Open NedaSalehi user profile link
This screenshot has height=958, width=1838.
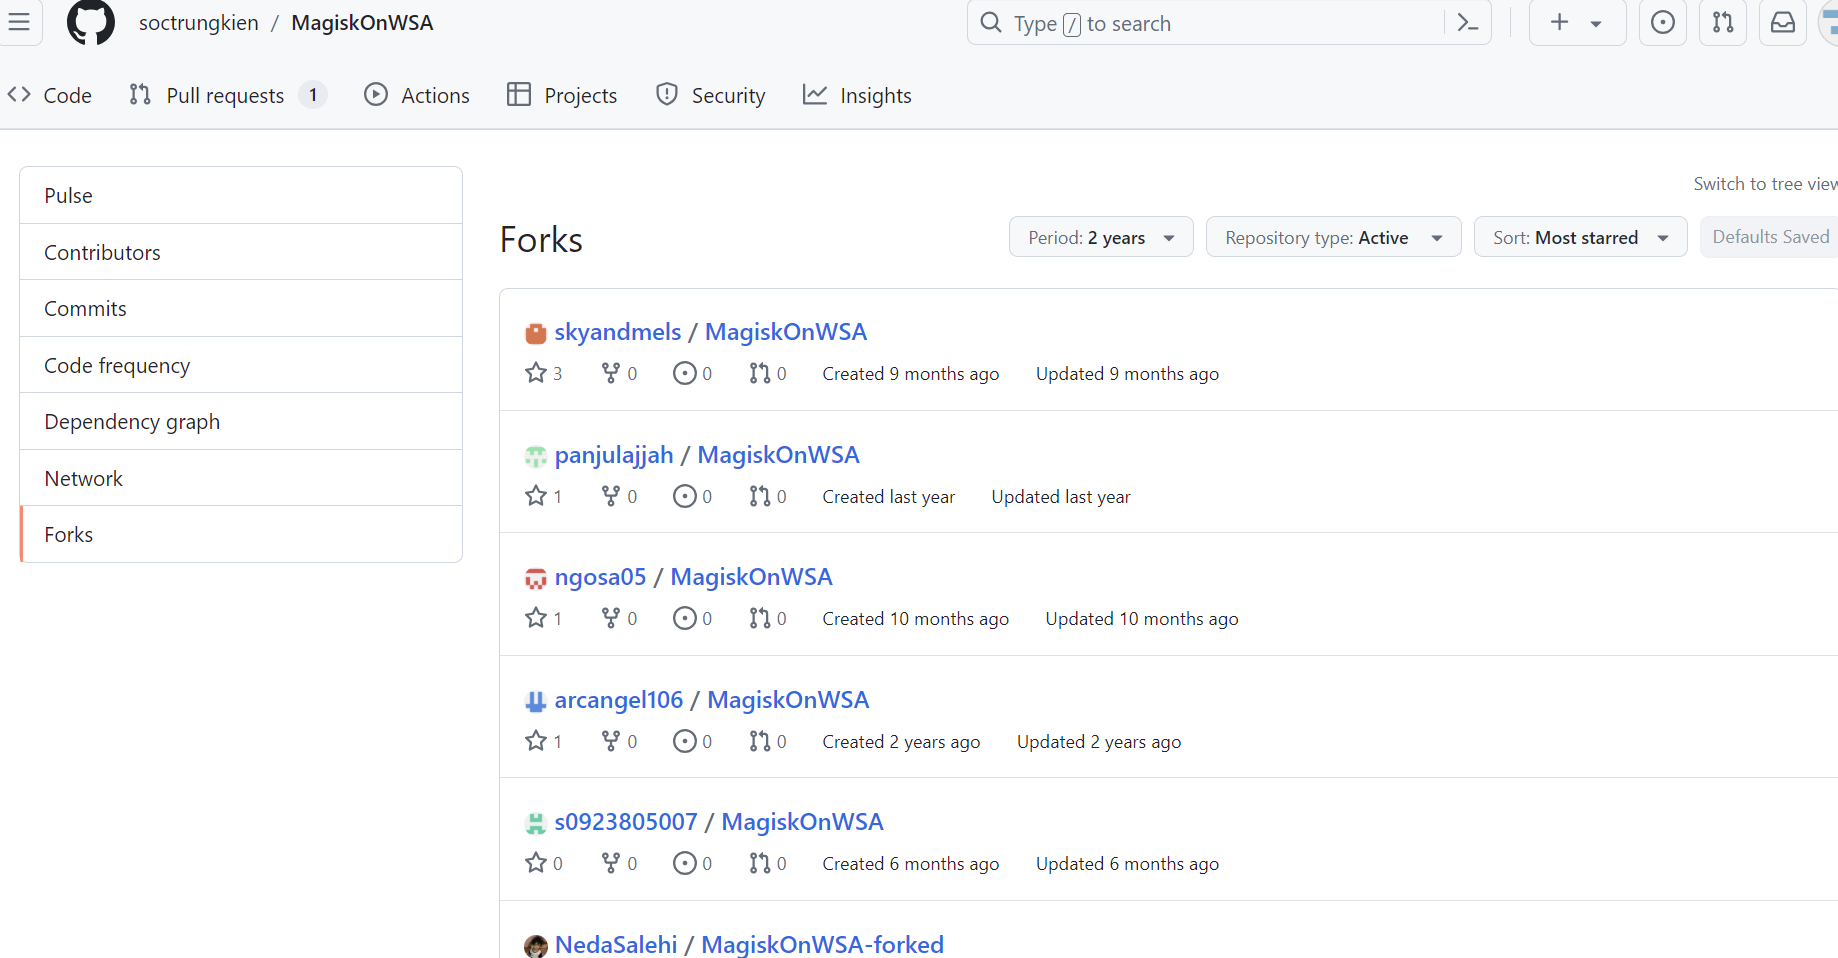[616, 944]
